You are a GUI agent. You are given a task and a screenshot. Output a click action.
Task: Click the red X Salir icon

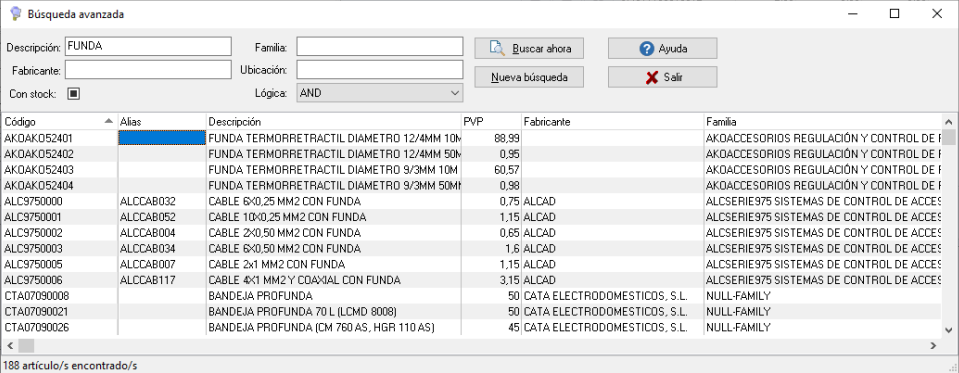(x=652, y=78)
